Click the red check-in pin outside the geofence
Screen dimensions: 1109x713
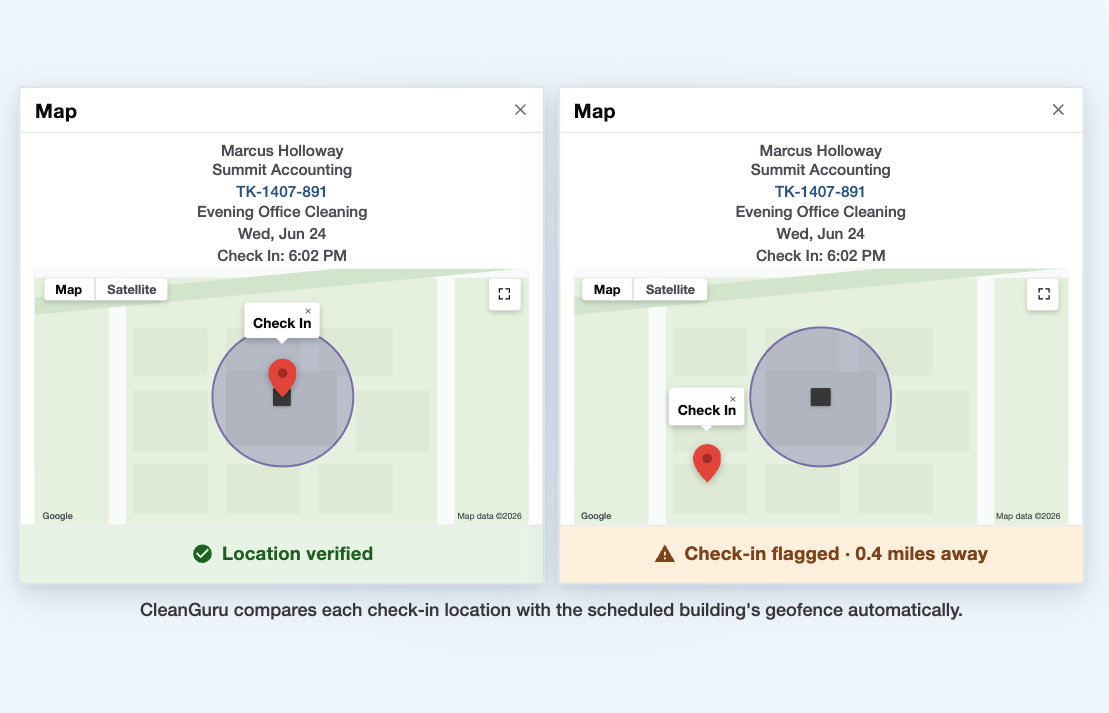coord(707,463)
